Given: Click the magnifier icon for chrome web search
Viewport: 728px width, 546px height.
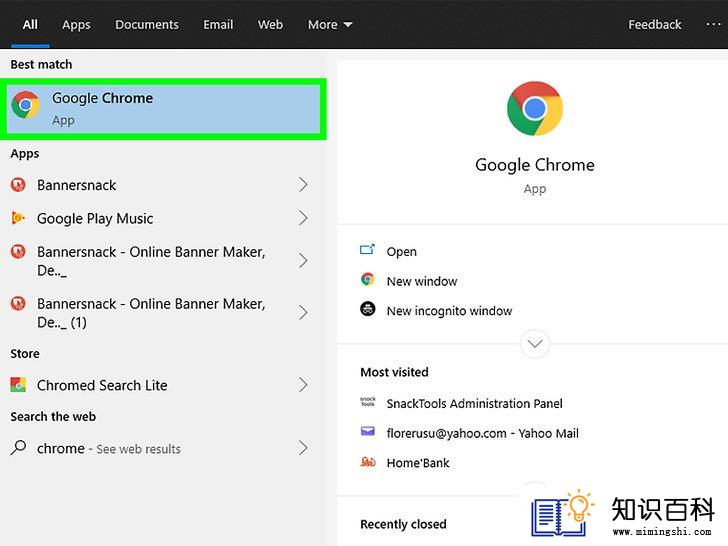Looking at the screenshot, I should coord(18,448).
